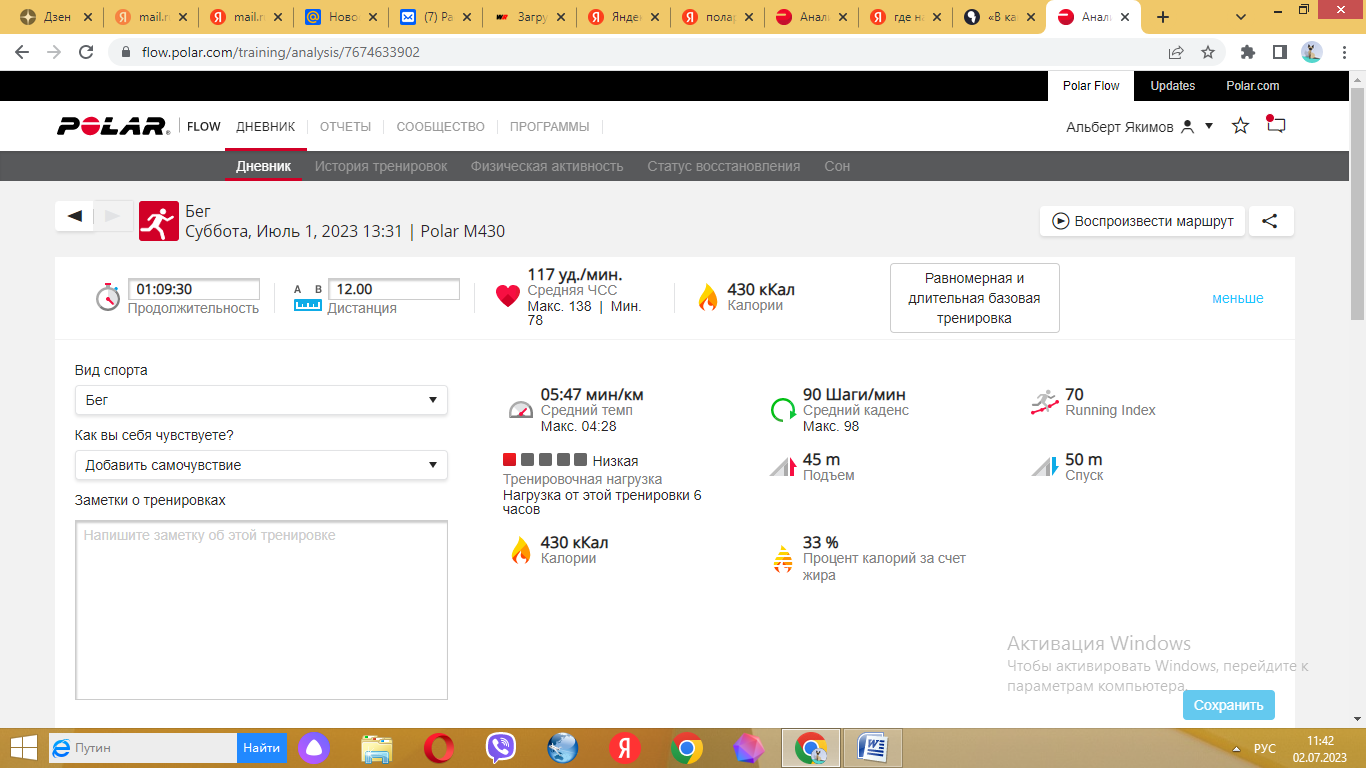Open the sport type dropdown
This screenshot has height=768, width=1366.
[x=261, y=400]
